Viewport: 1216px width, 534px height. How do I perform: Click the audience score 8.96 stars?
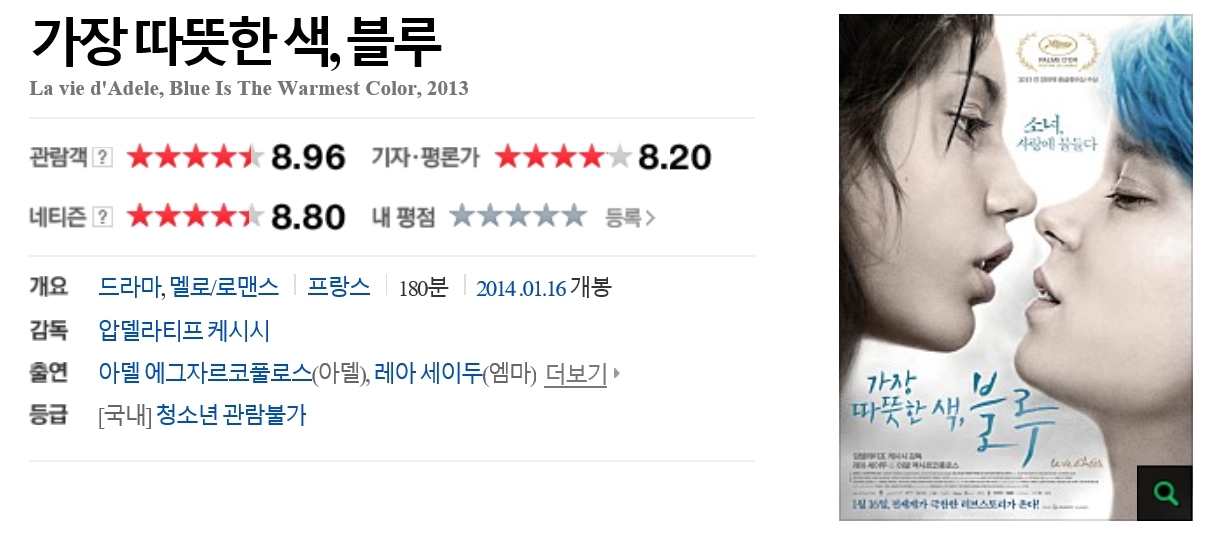(x=195, y=157)
